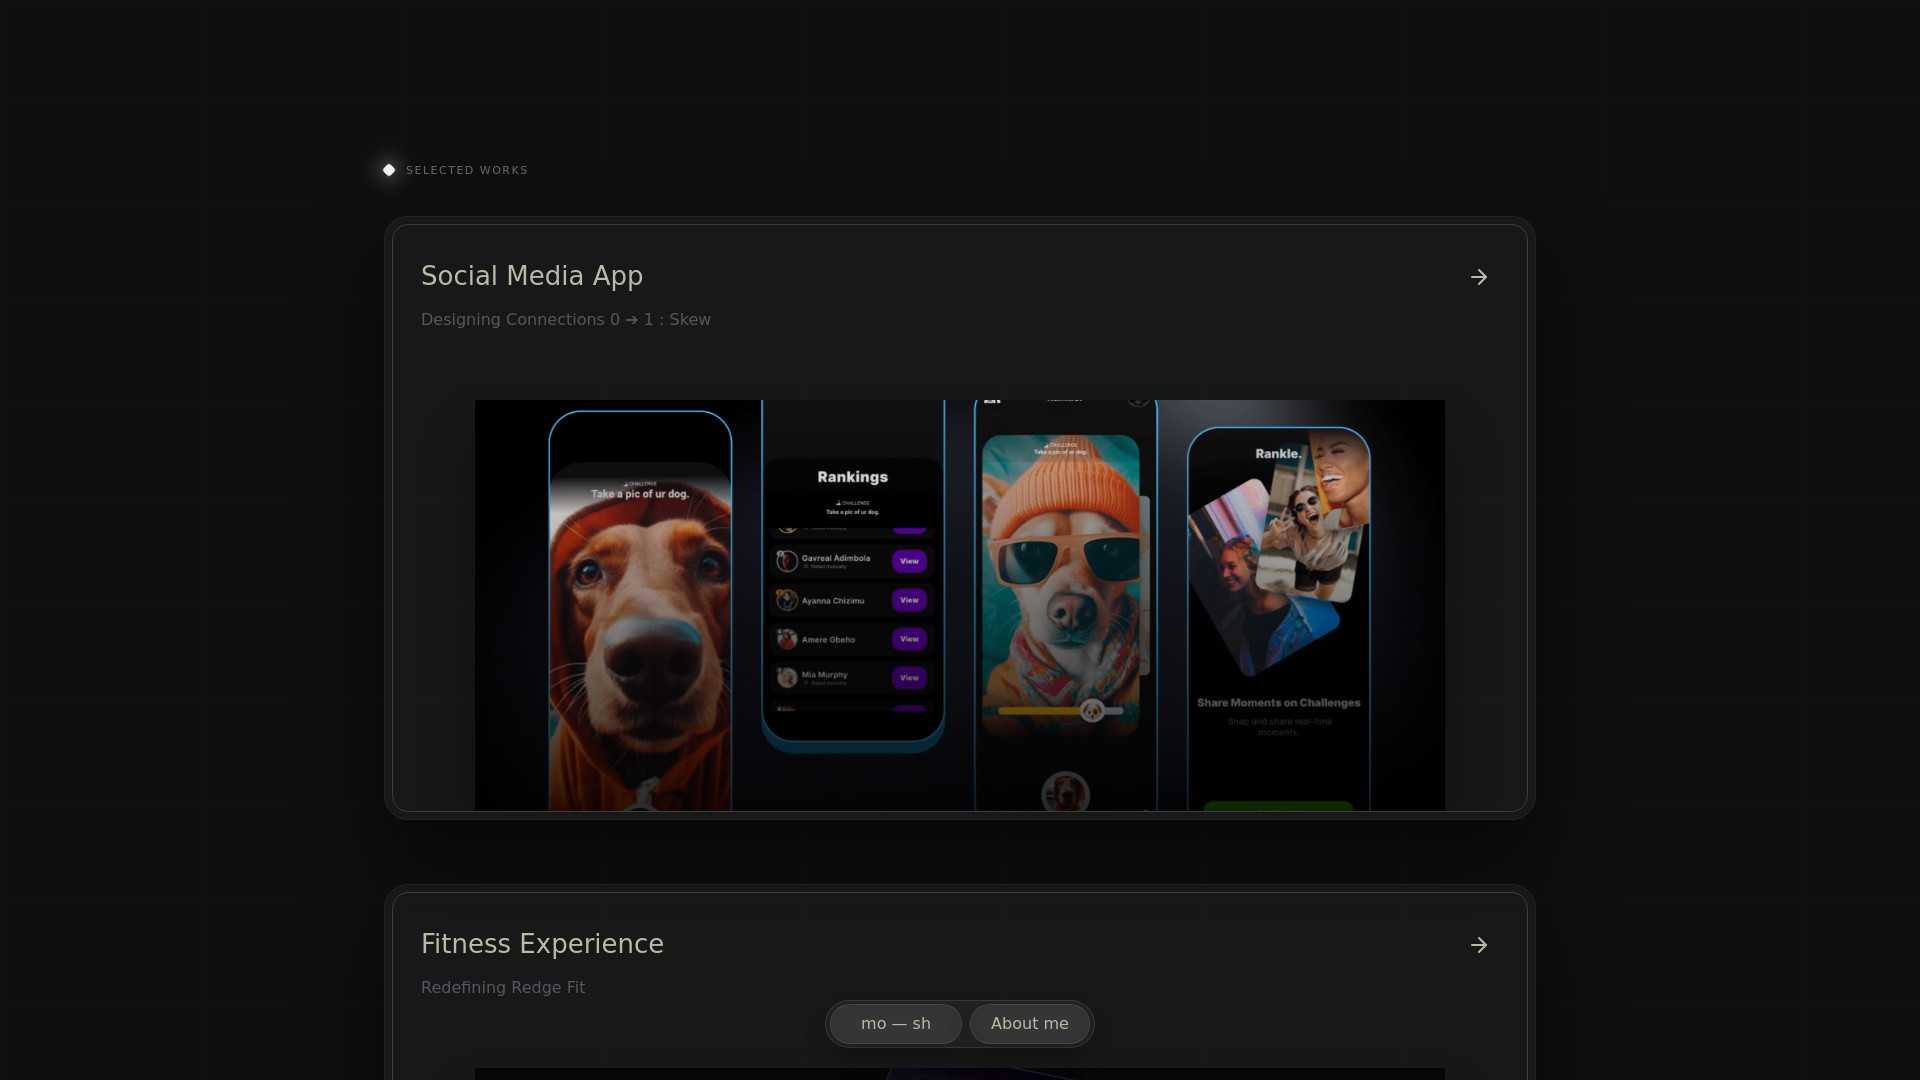This screenshot has width=1920, height=1080.
Task: Click the Social Media App arrow icon
Action: click(1479, 277)
